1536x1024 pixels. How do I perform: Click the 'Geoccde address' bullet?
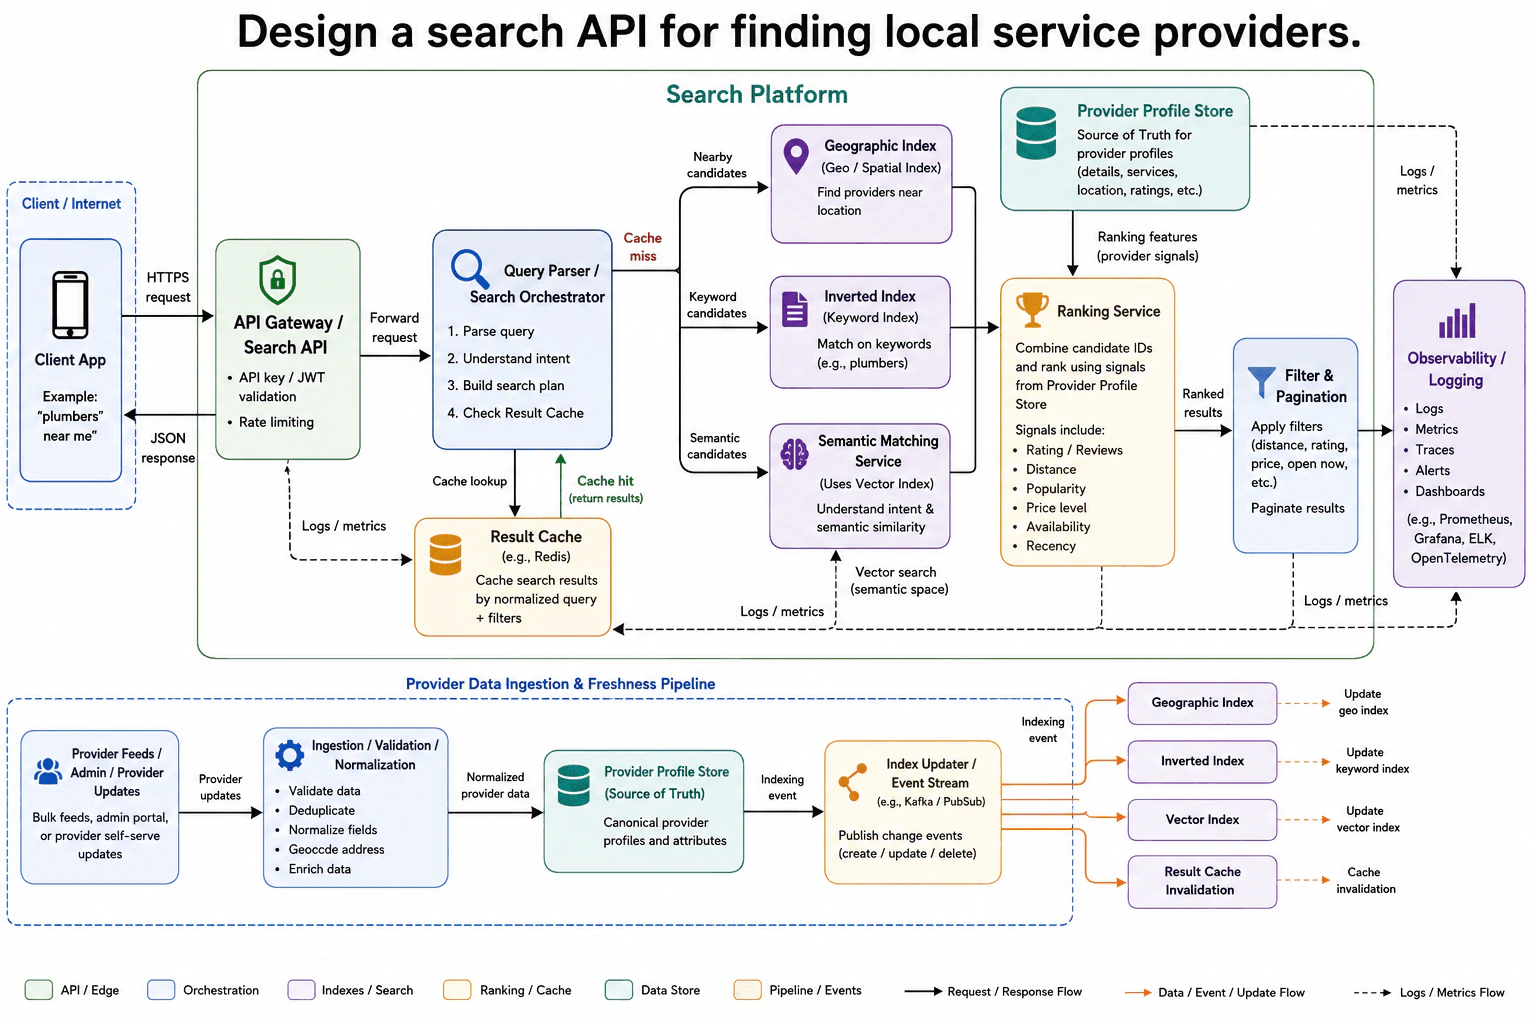[330, 849]
